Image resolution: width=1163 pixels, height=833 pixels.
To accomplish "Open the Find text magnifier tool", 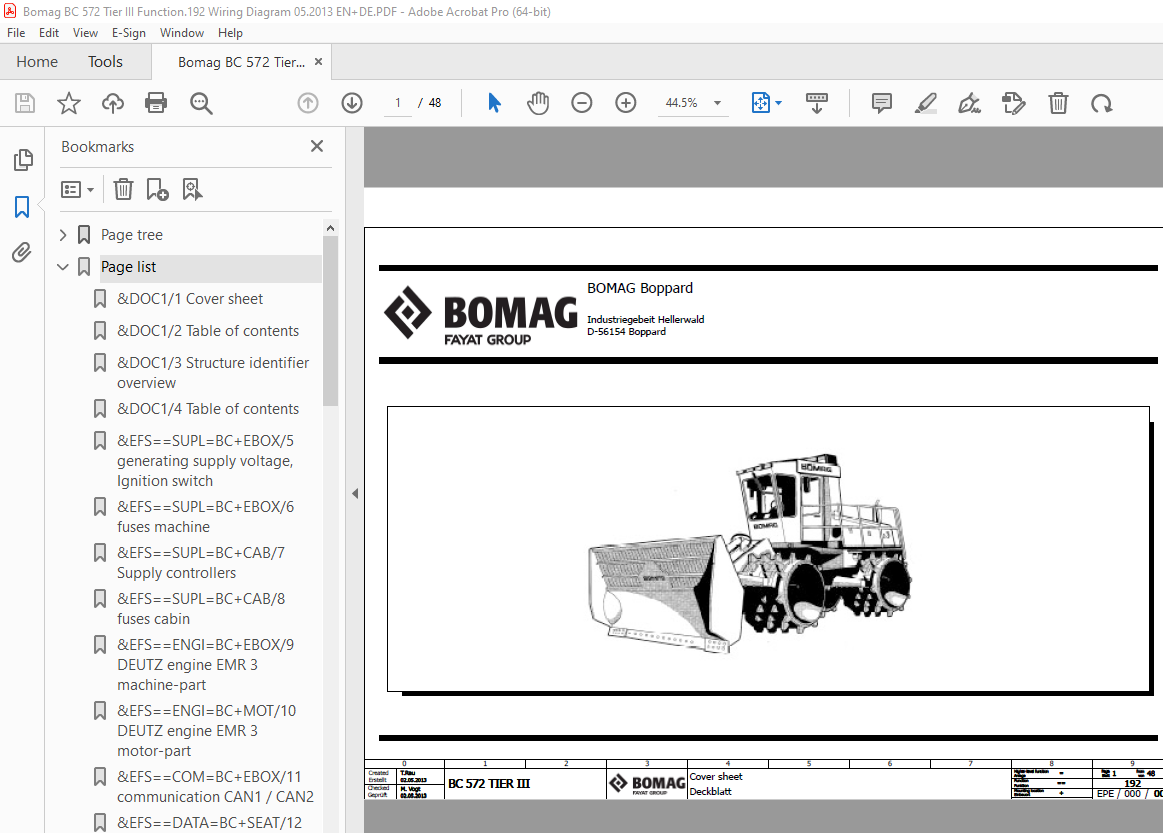I will click(x=201, y=103).
